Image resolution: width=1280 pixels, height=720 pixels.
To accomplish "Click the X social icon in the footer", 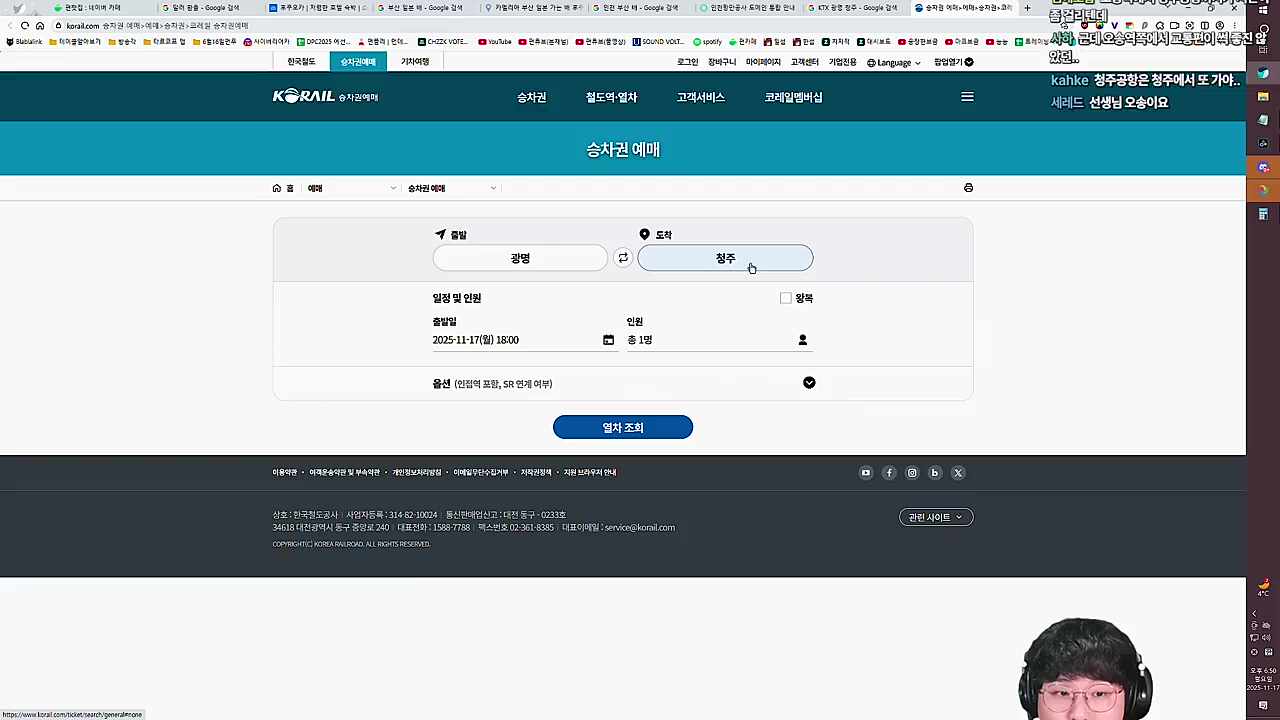I will coord(957,472).
